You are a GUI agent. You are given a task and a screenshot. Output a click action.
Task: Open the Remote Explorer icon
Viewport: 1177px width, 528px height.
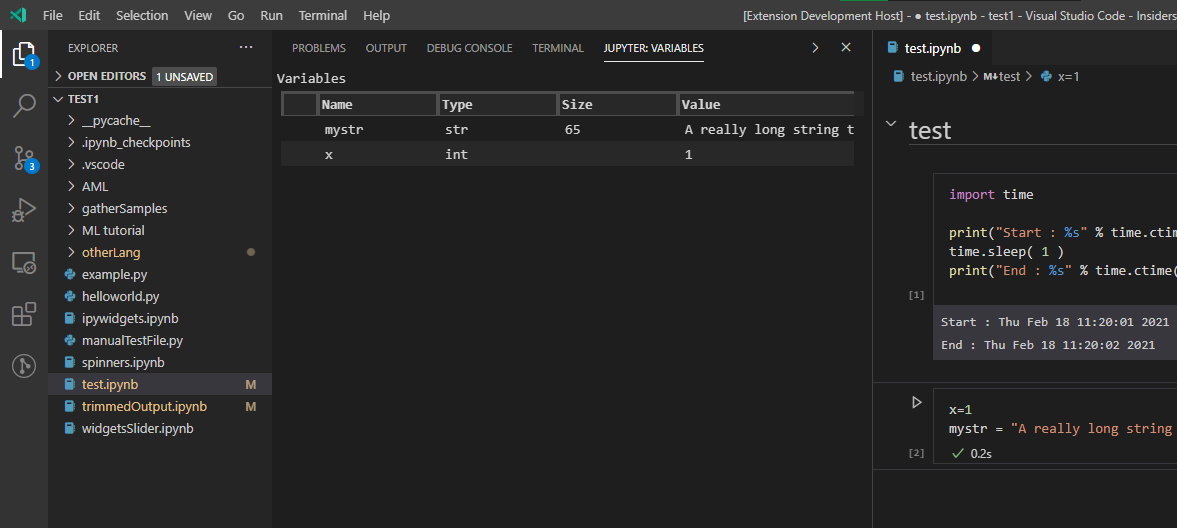pos(24,263)
